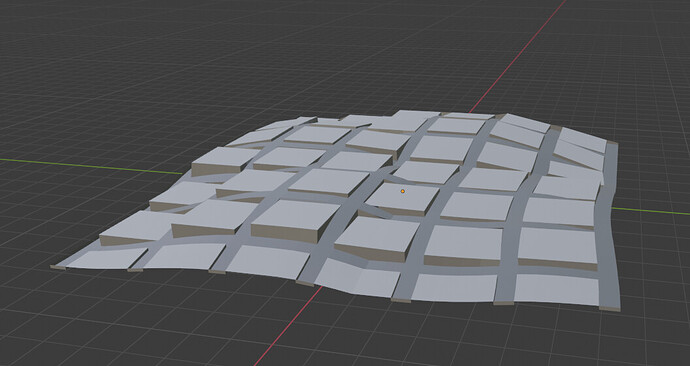Click the mesh's flat right-edge border strip

[x=611, y=224]
